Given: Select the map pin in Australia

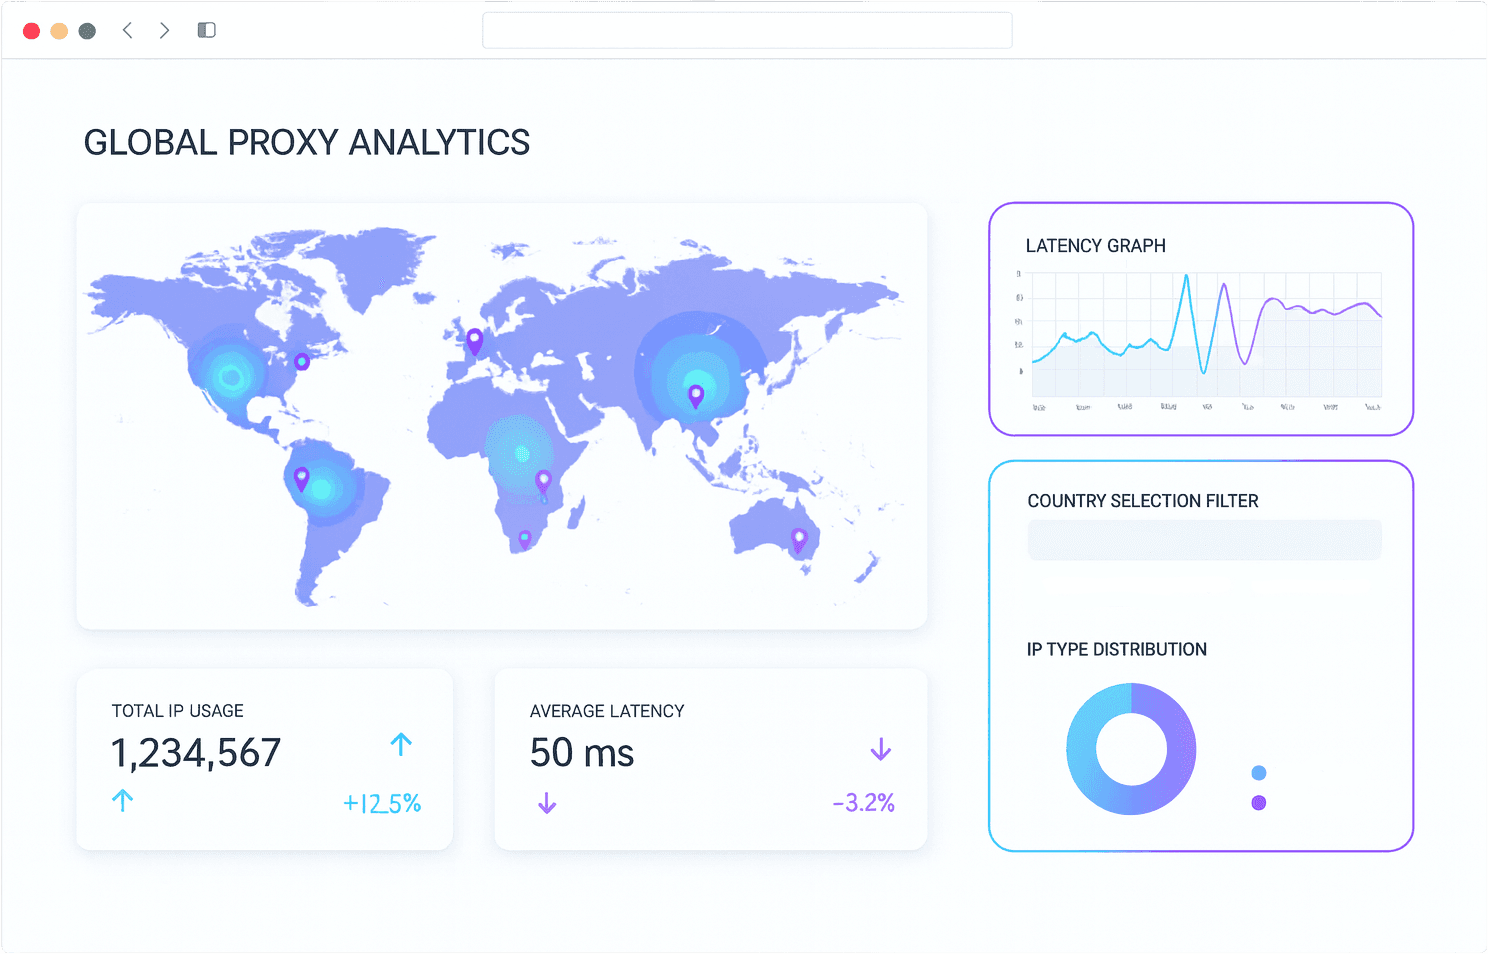Looking at the screenshot, I should click(798, 540).
